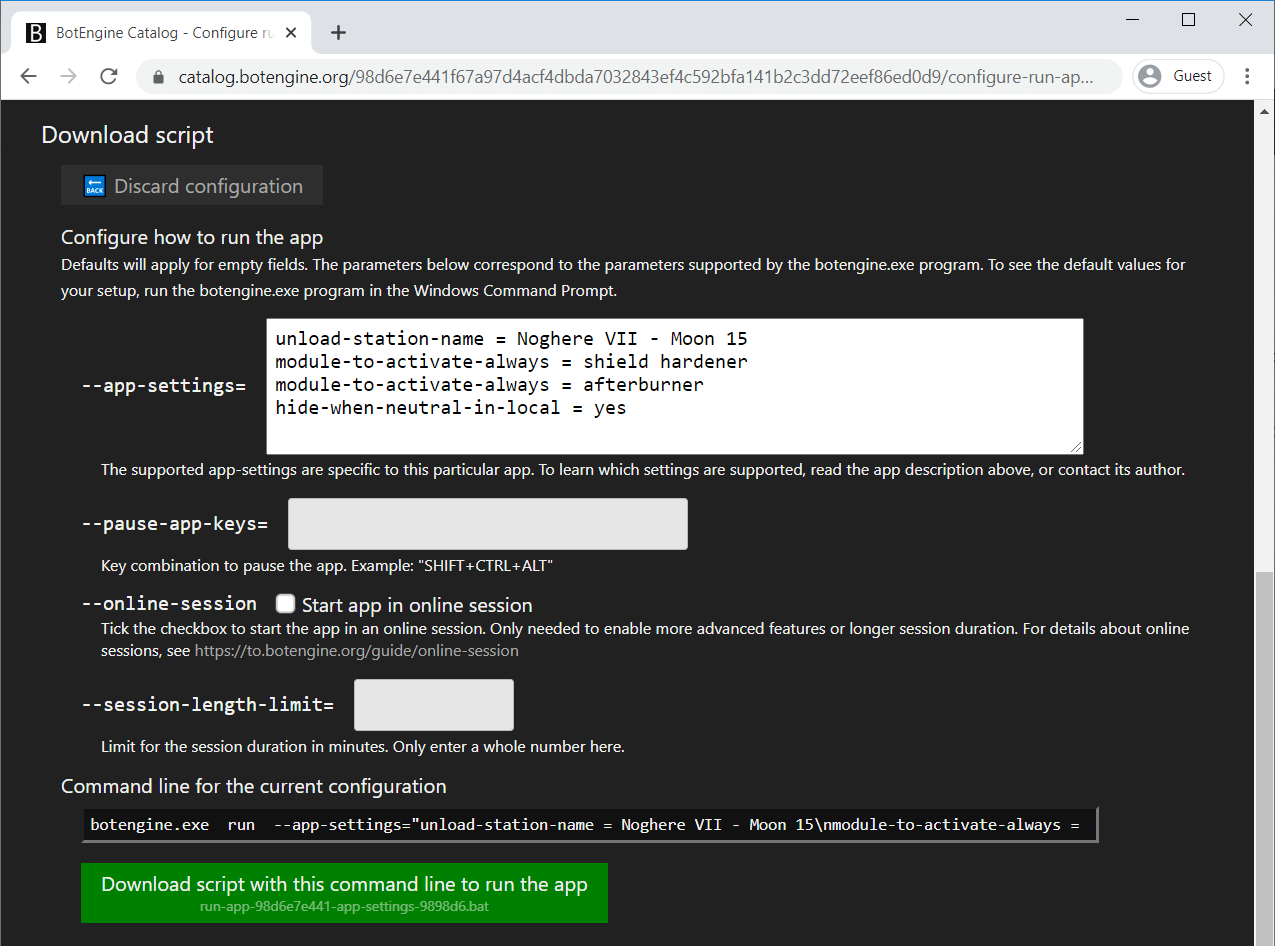The image size is (1275, 946).
Task: Click the scrollbar up arrow
Action: pyautogui.click(x=1264, y=109)
